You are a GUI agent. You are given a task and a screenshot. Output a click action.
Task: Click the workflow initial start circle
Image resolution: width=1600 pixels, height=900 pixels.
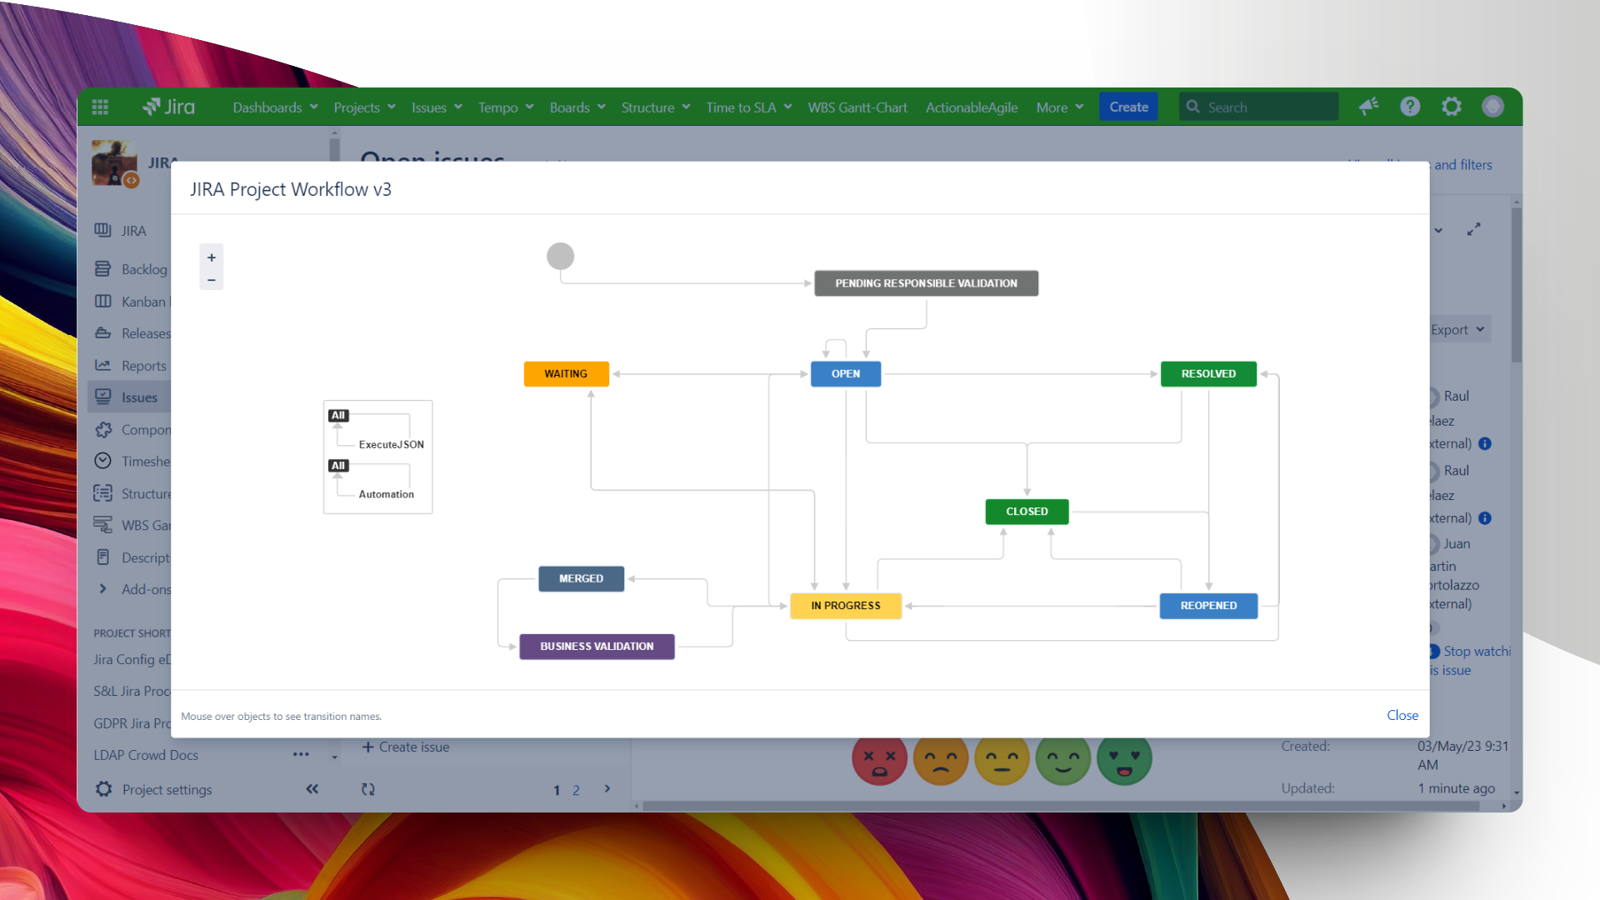560,256
